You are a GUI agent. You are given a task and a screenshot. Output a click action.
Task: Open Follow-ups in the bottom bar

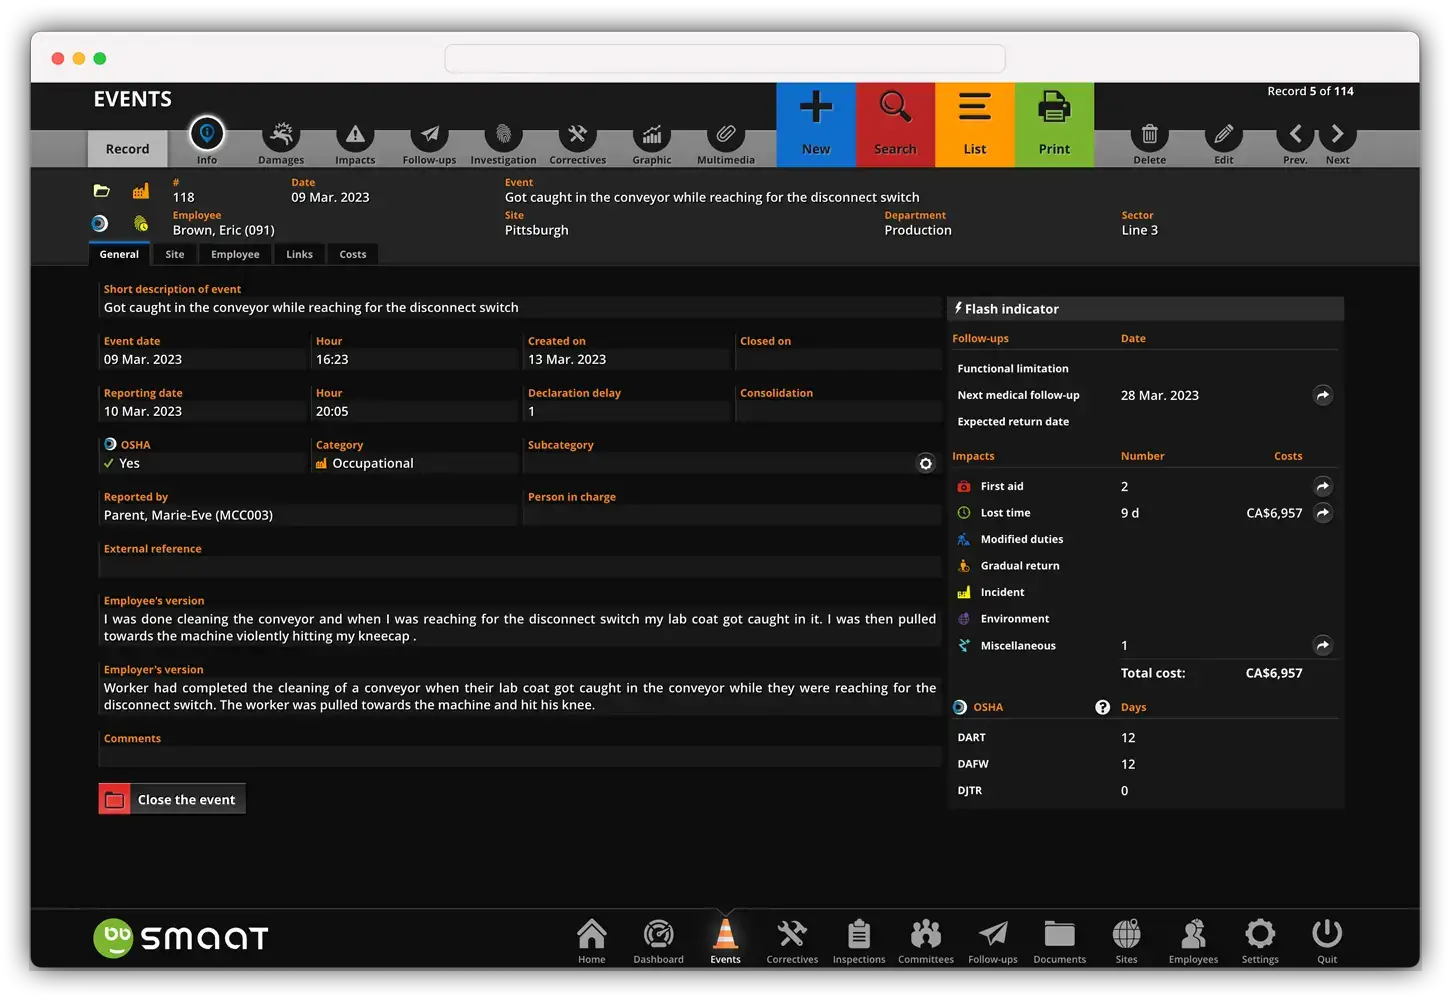coord(993,941)
